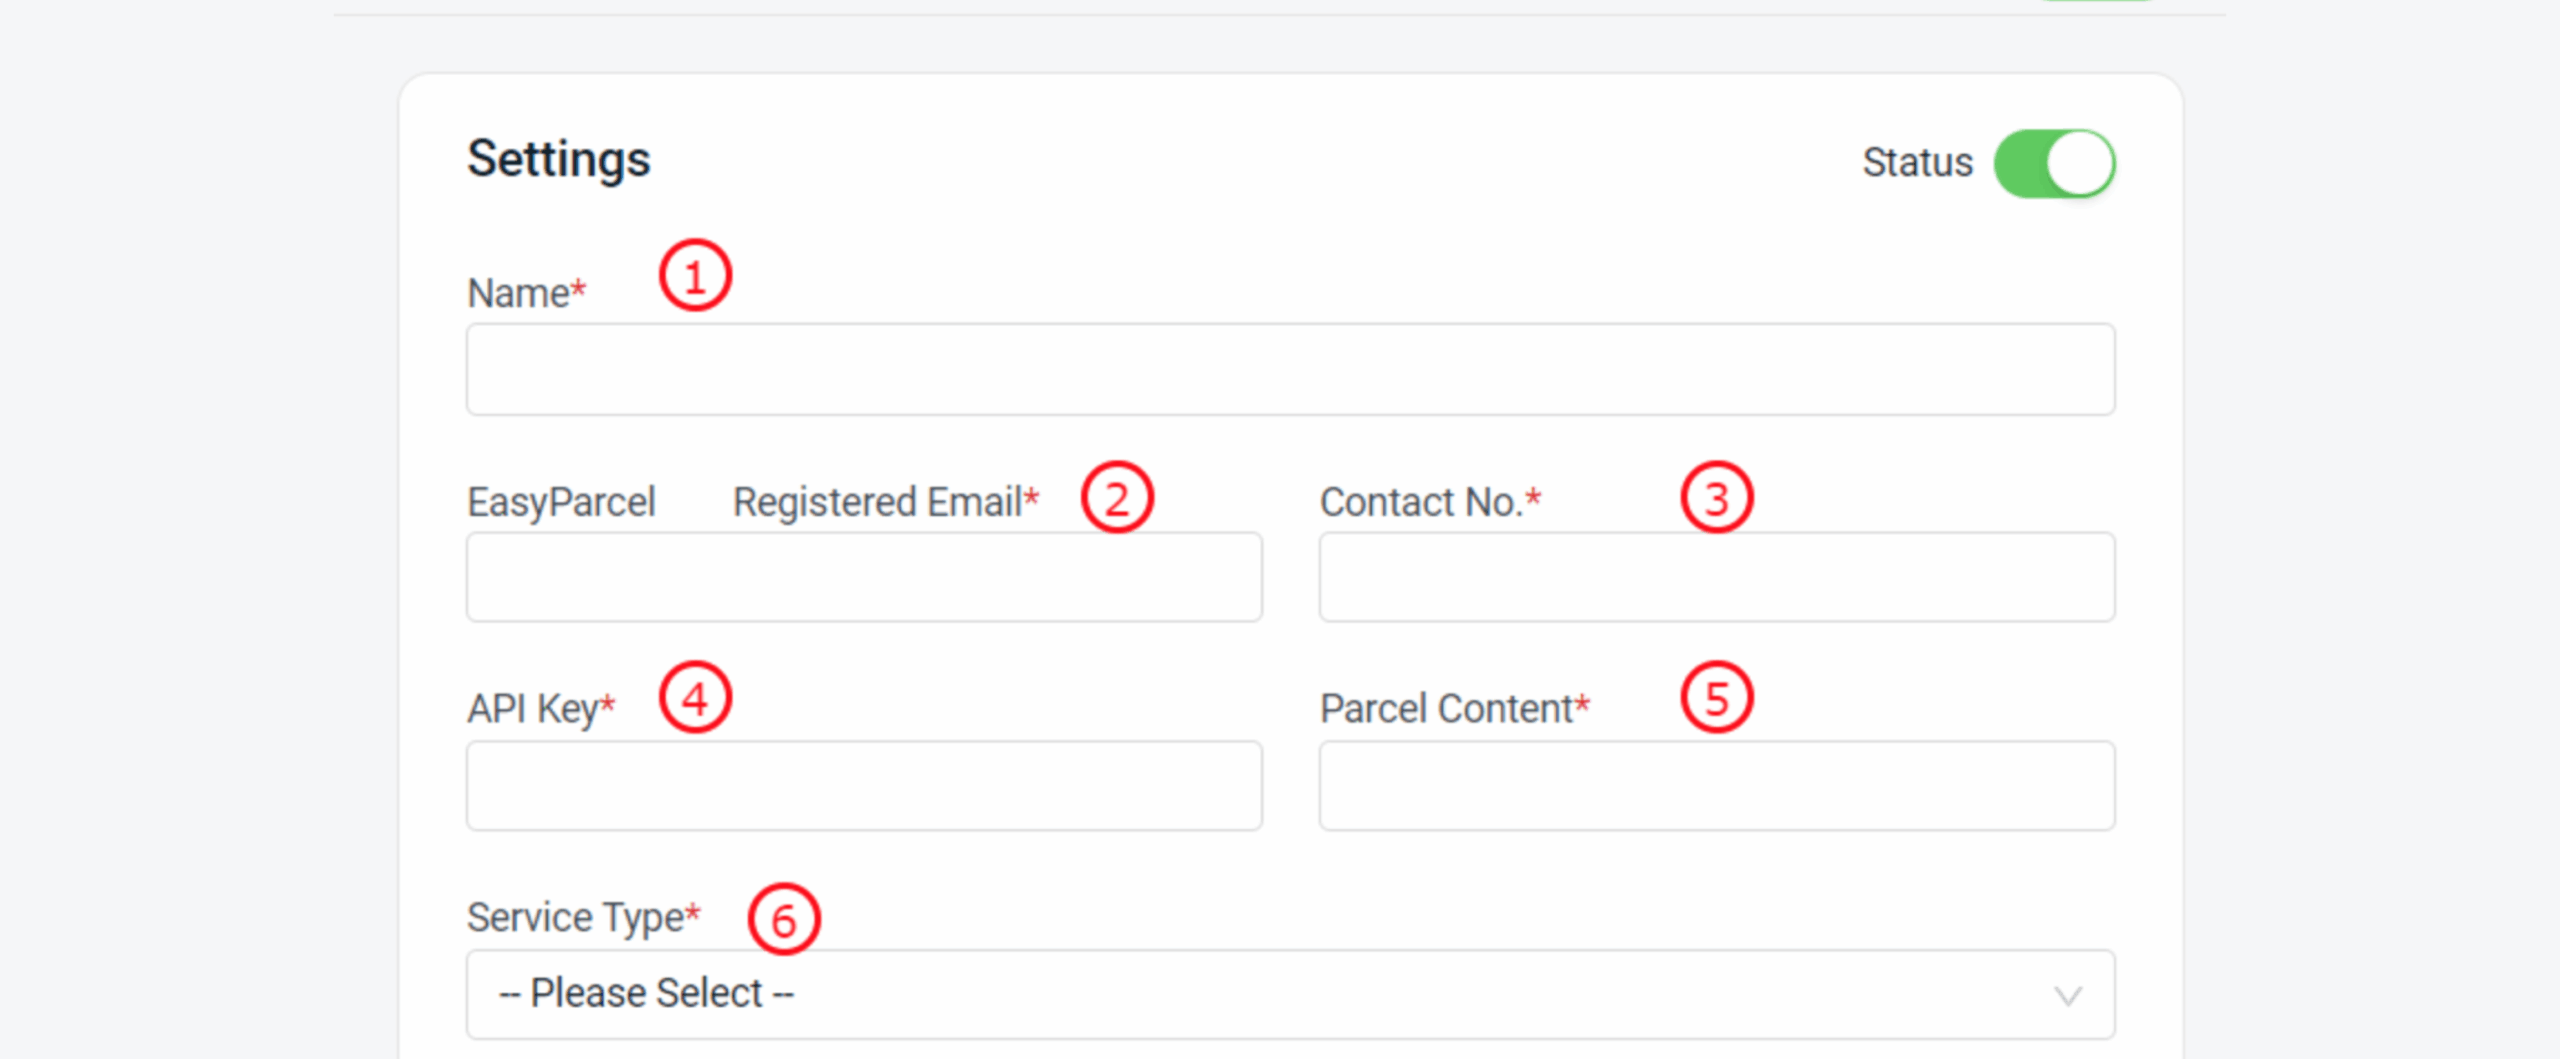Click the red circled marker 6 beside Service Type

[786, 919]
